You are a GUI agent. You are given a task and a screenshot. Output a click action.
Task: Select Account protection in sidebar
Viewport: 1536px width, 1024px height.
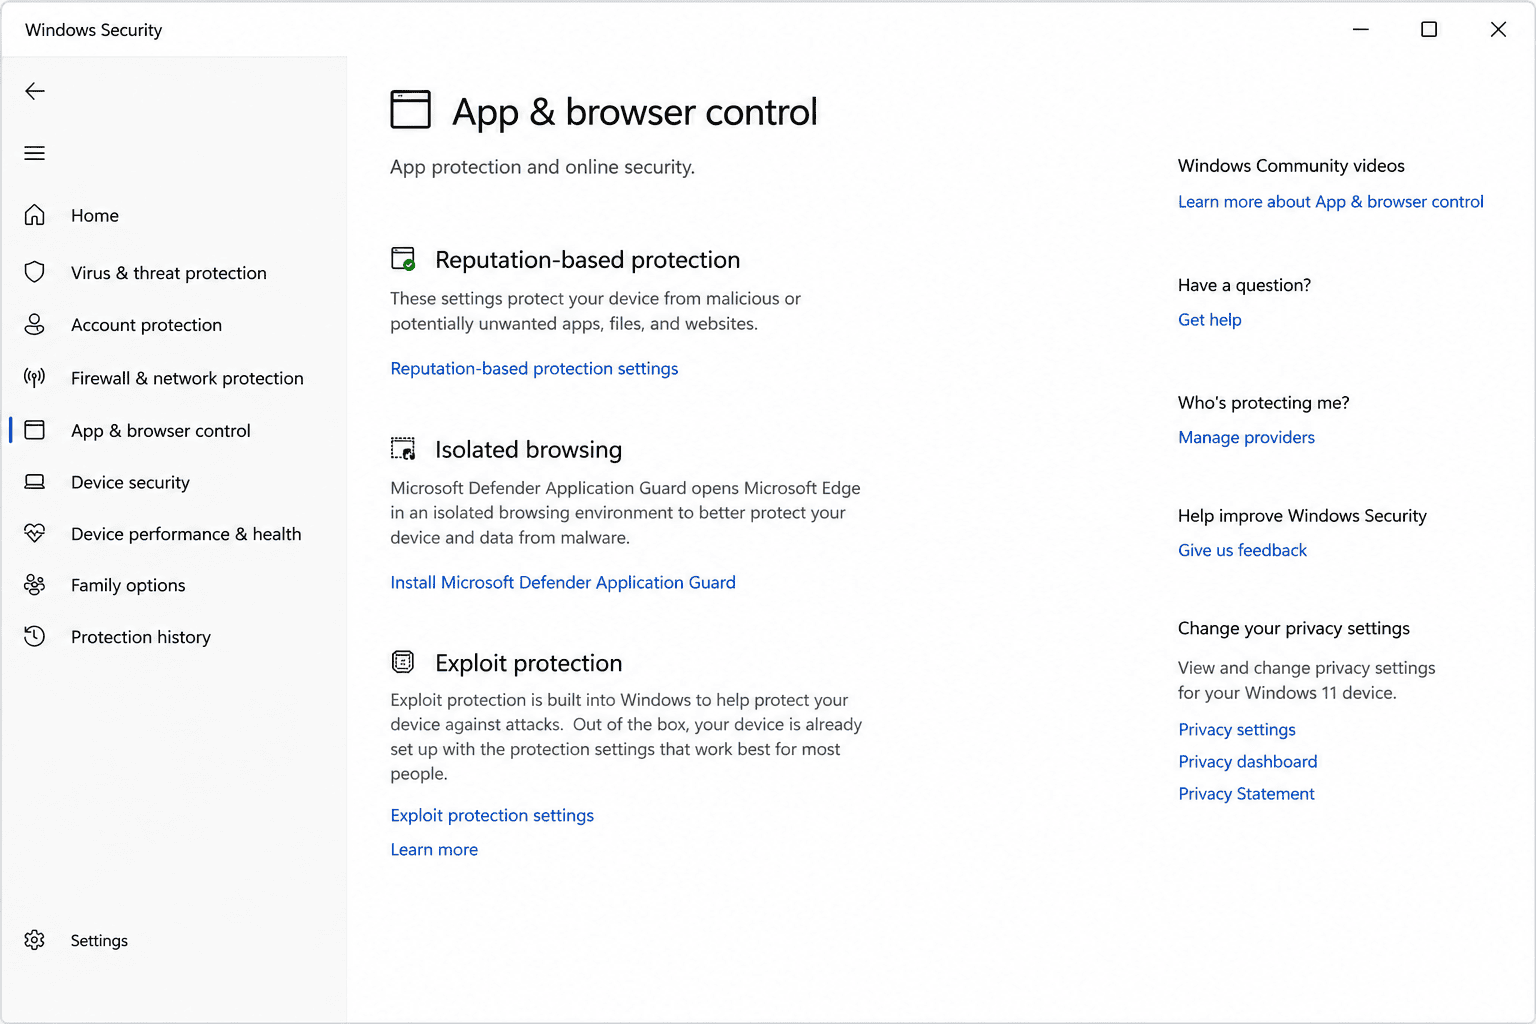pos(146,325)
